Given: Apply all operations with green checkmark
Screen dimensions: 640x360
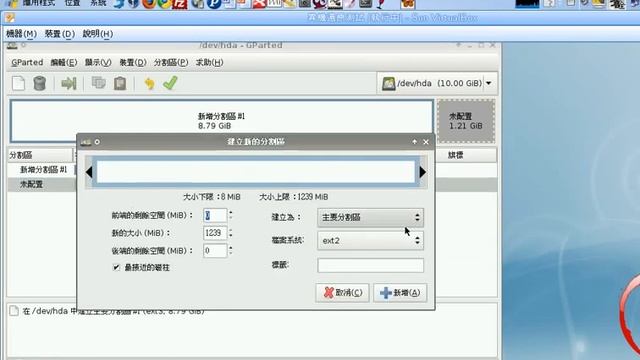Looking at the screenshot, I should [x=170, y=83].
